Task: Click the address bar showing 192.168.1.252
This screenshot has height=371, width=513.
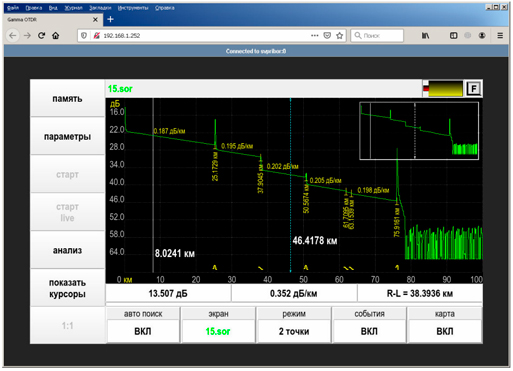Action: pyautogui.click(x=207, y=35)
